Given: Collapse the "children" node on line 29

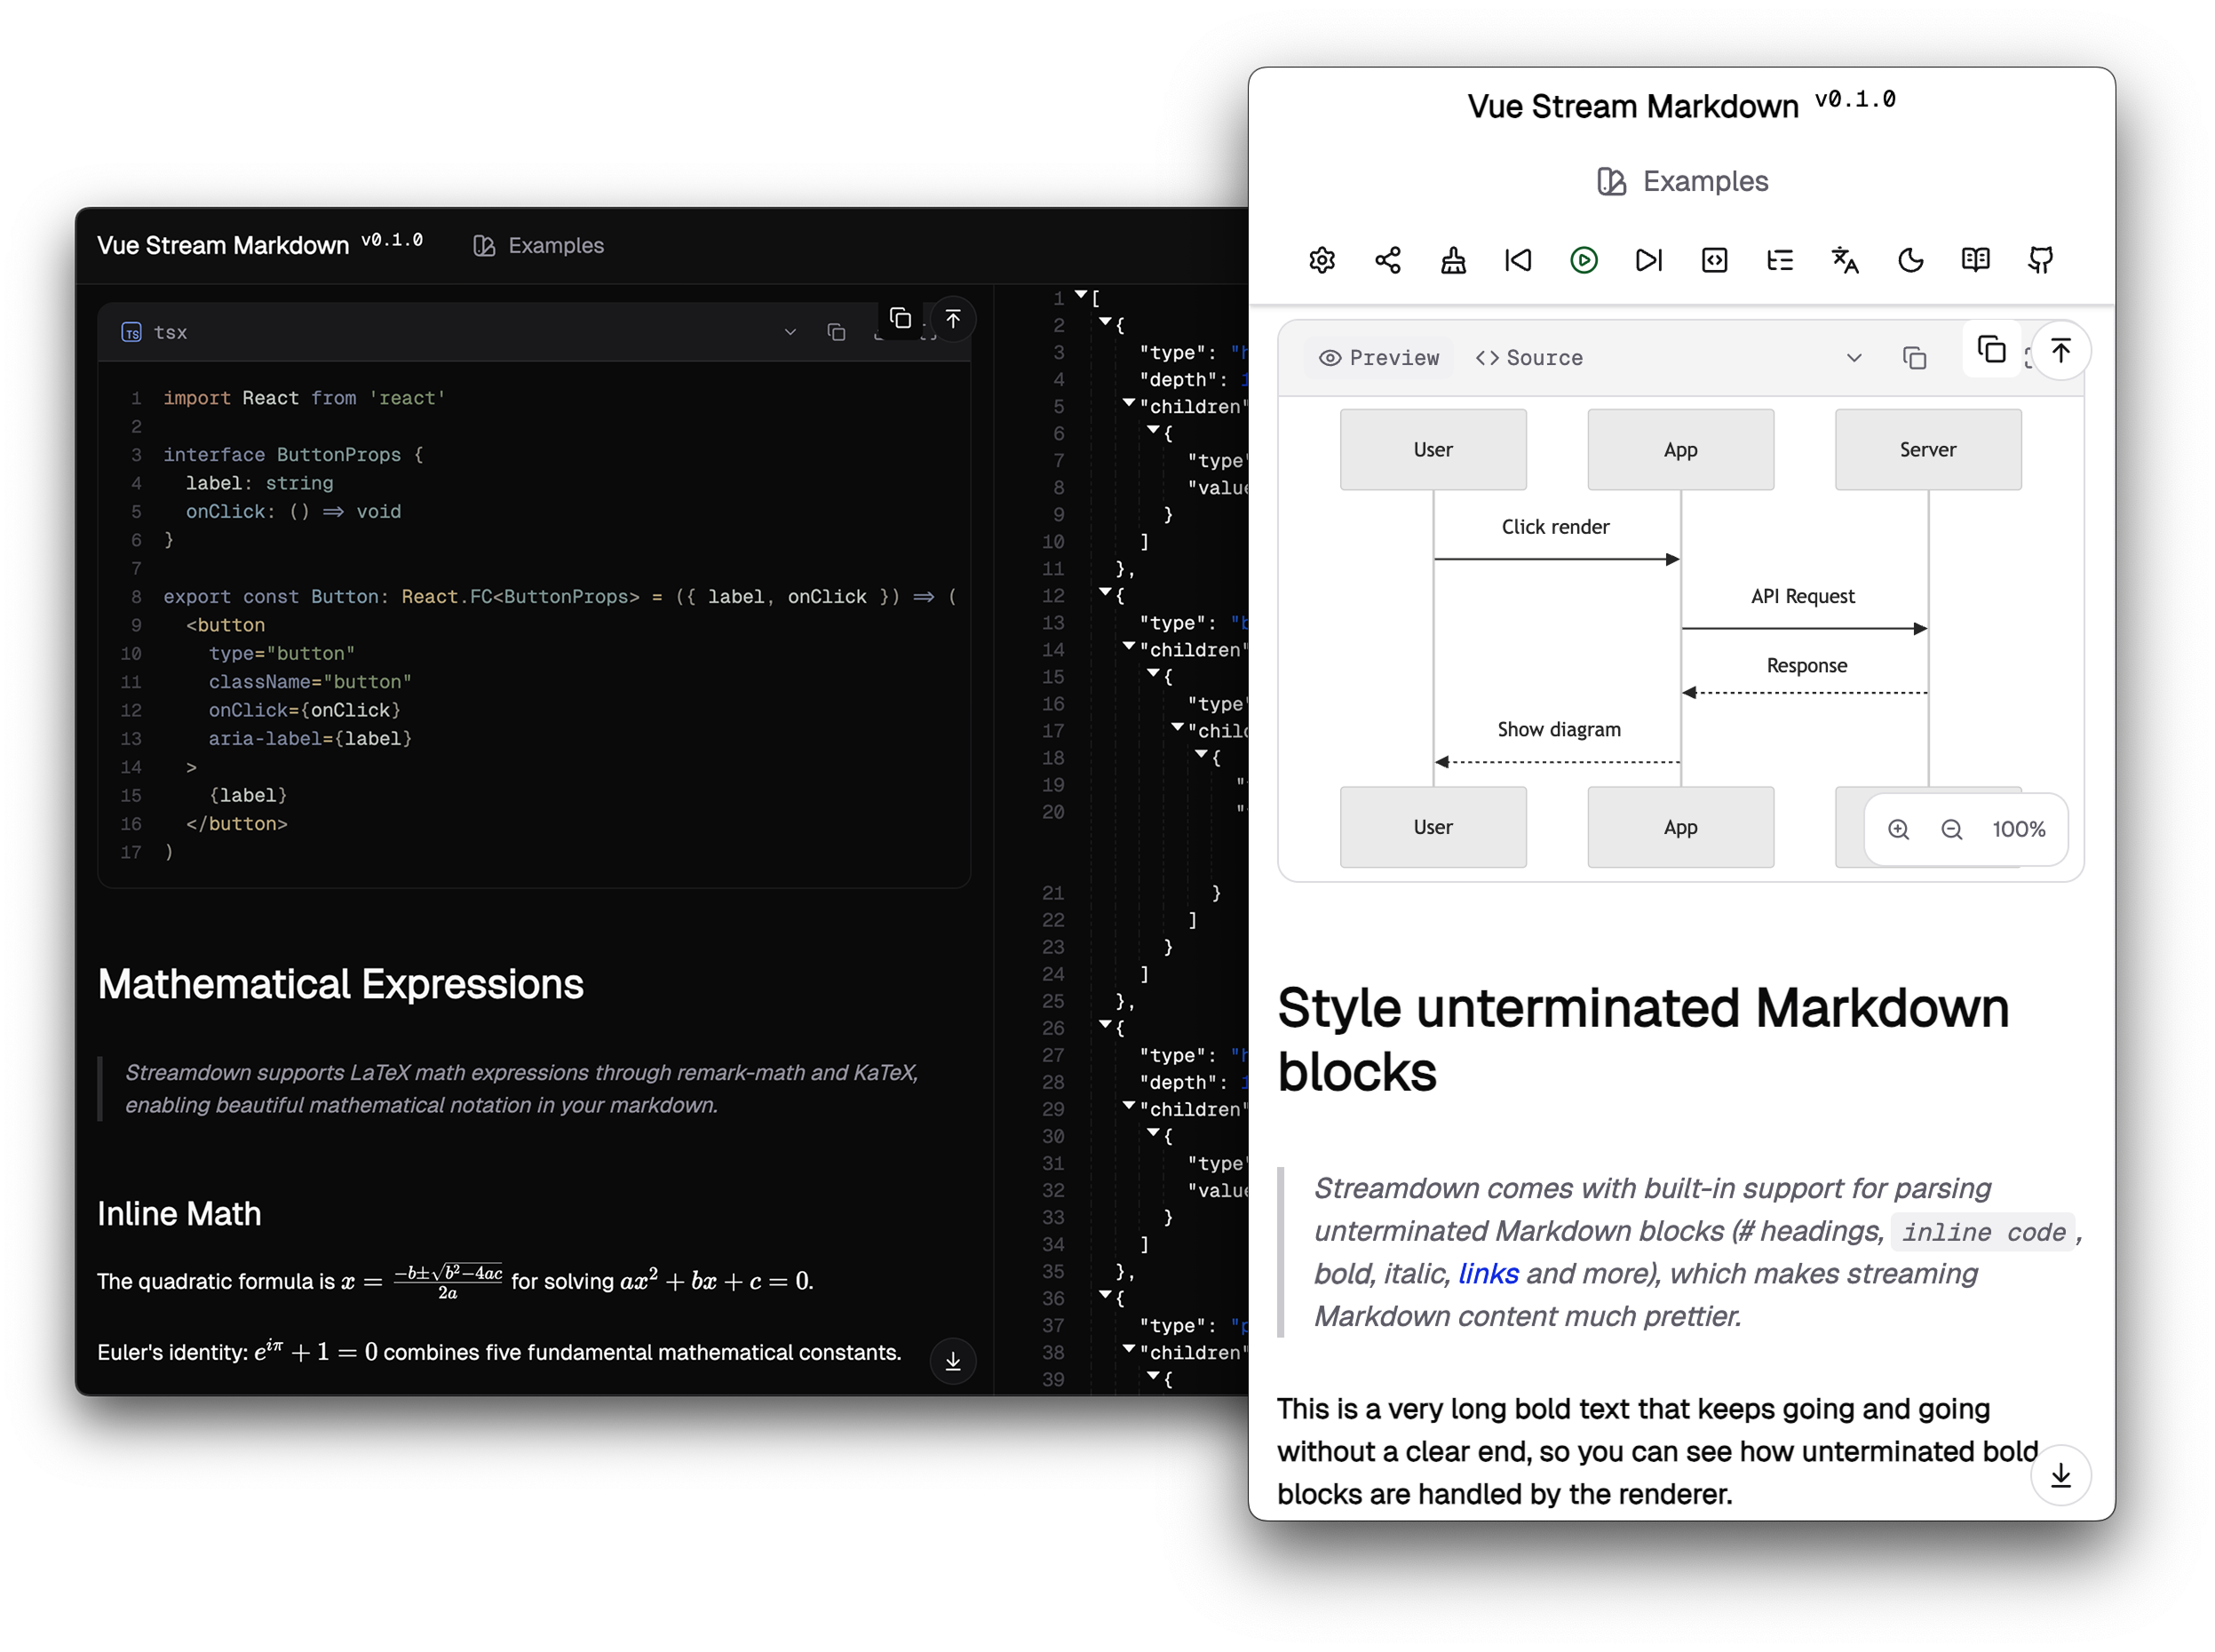Looking at the screenshot, I should point(1129,1105).
